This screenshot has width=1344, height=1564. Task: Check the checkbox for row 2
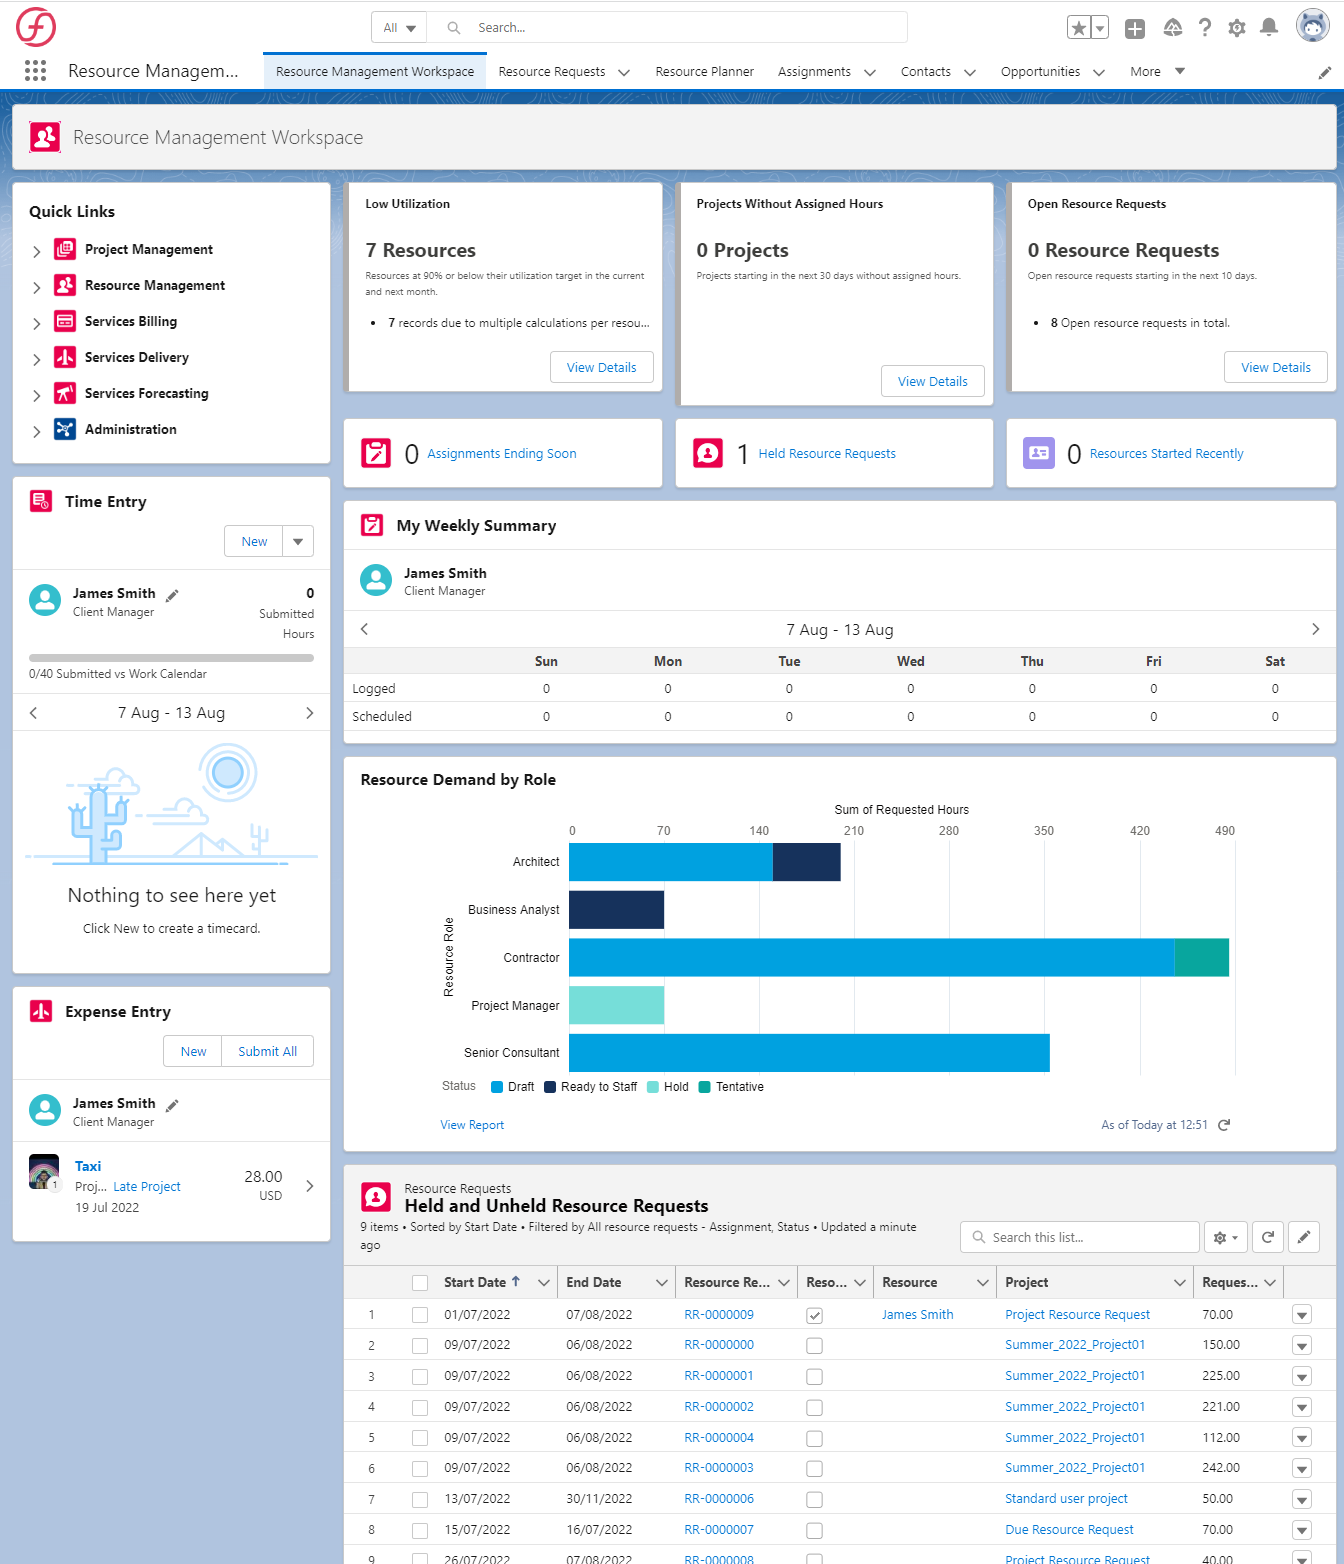(x=420, y=1346)
